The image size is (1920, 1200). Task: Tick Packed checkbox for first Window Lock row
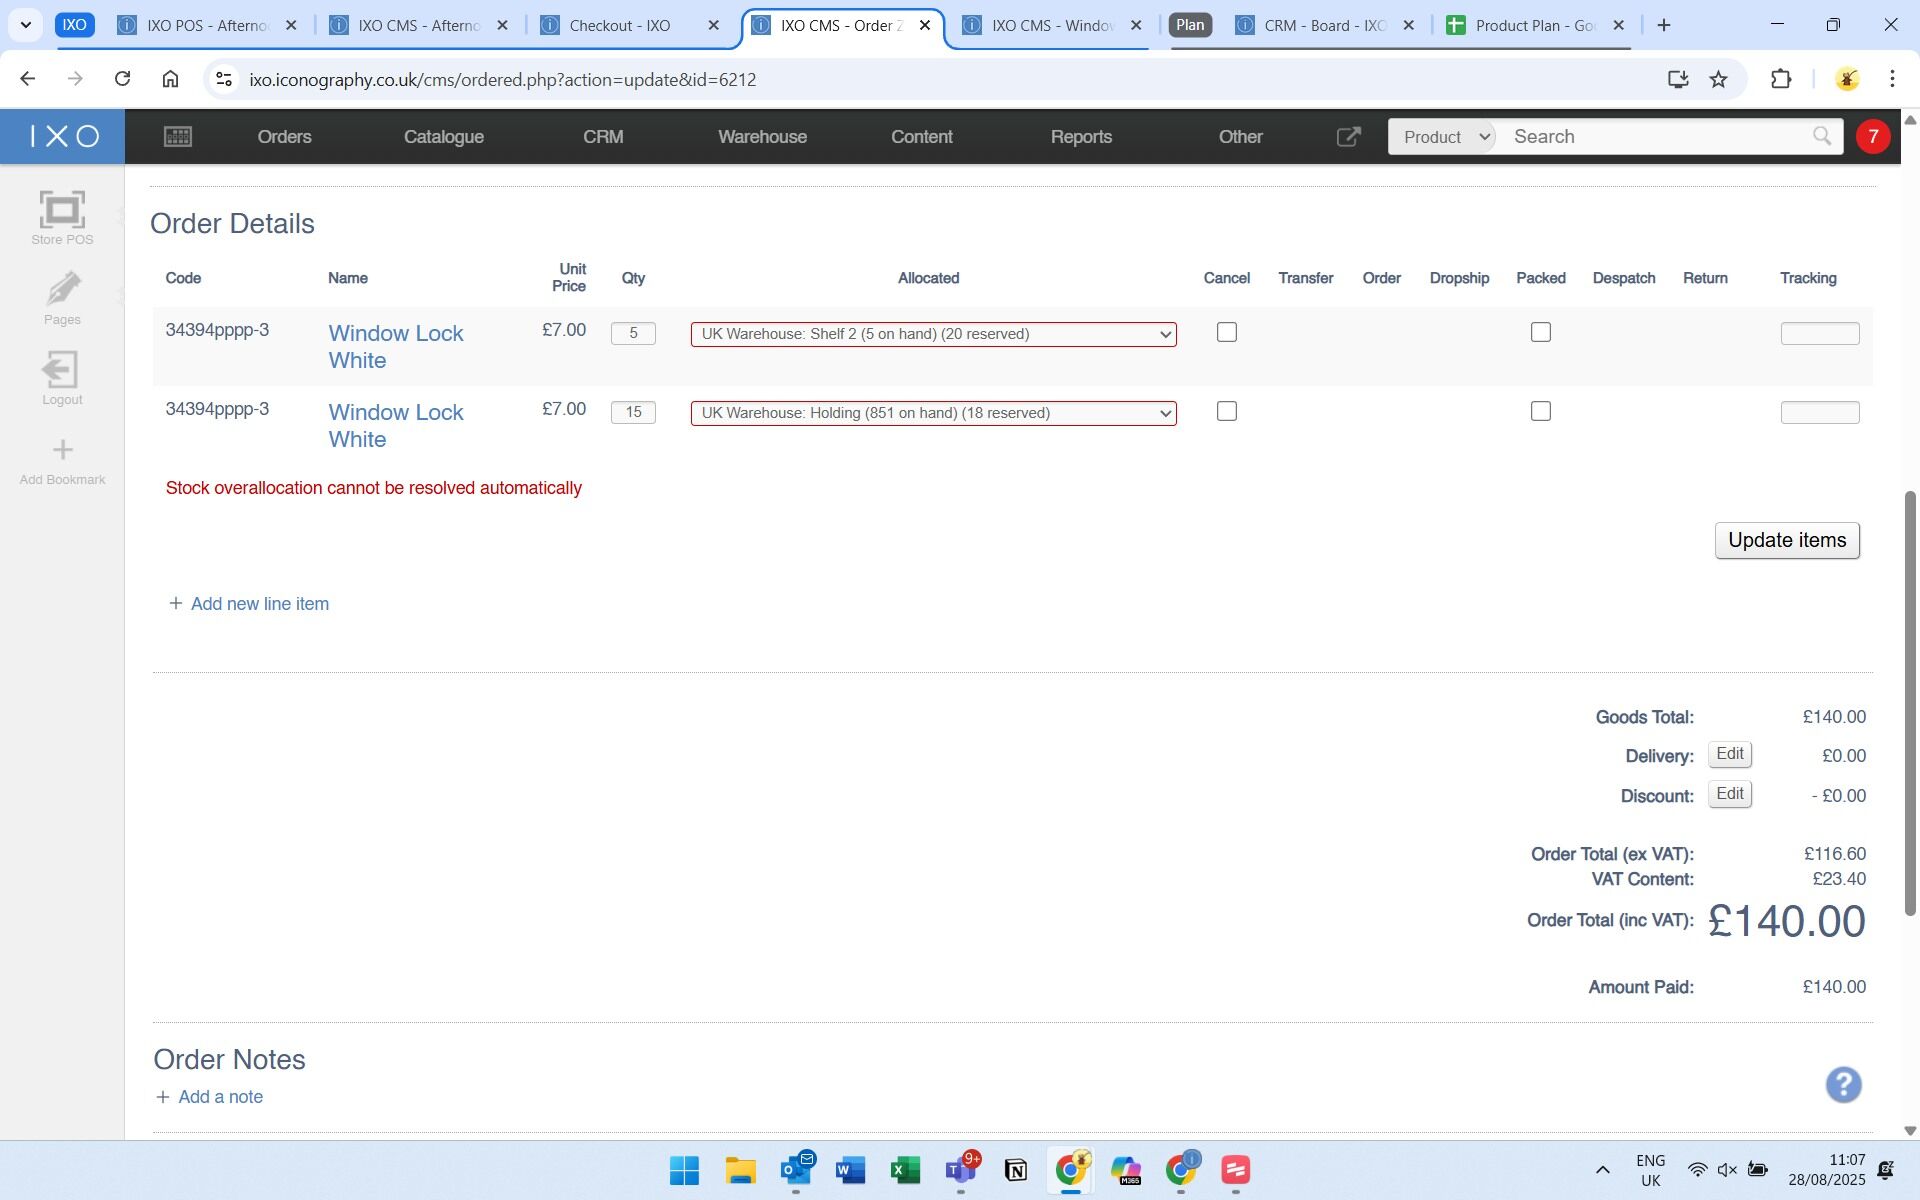1540,332
